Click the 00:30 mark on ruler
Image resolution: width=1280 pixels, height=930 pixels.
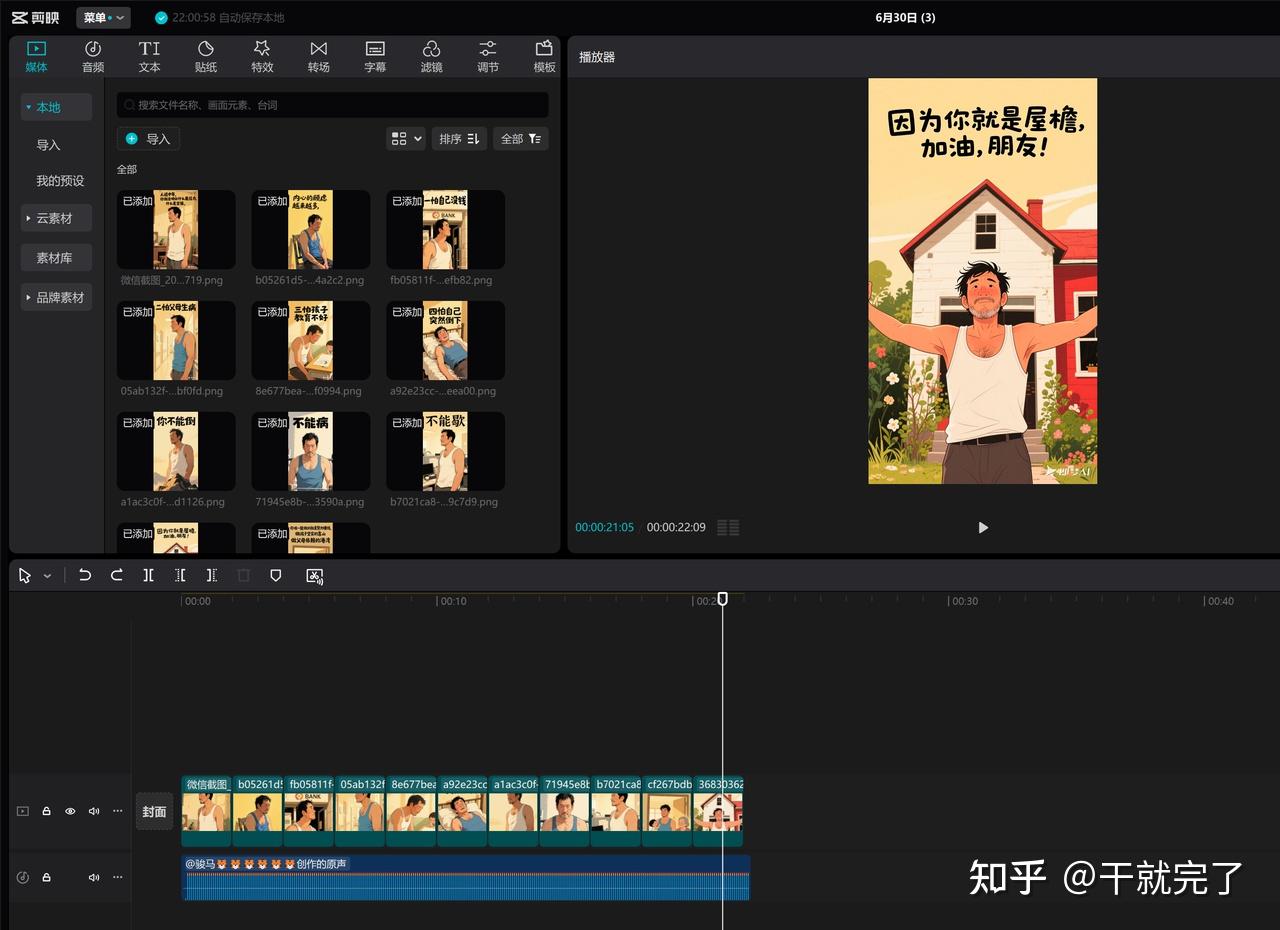[964, 601]
